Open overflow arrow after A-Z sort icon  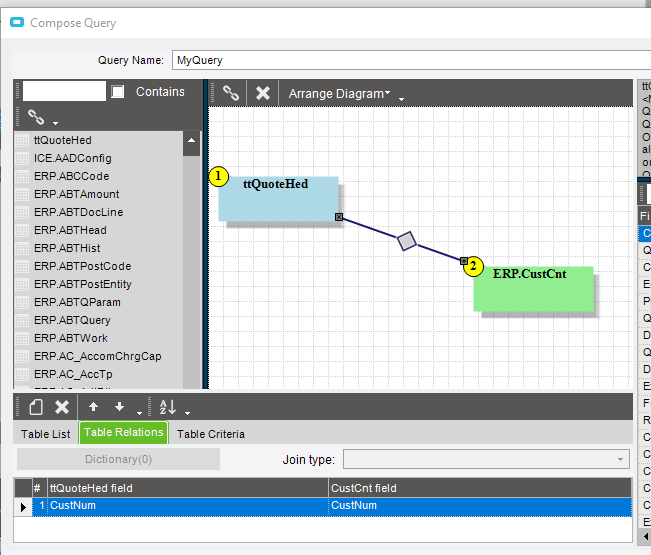187,413
